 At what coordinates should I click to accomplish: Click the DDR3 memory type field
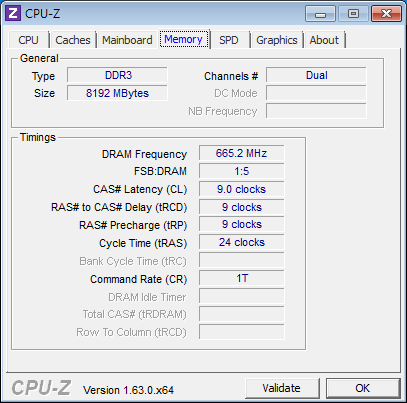(x=117, y=75)
